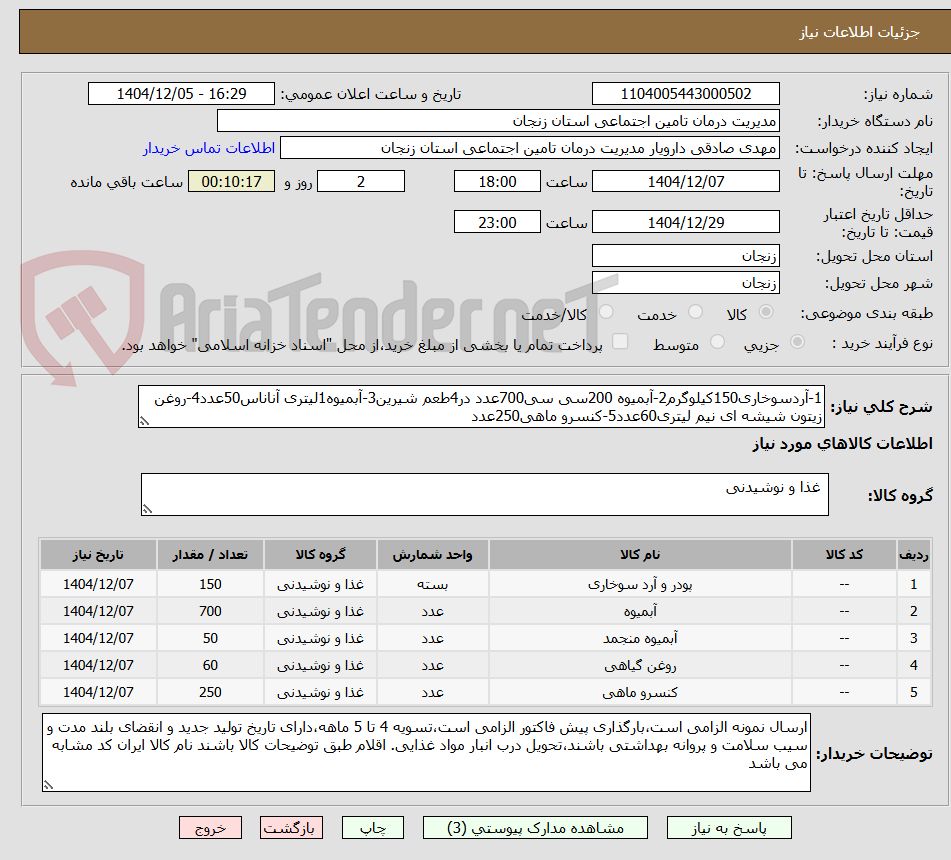The image size is (951, 860).
Task: Click the remaining time 00:10:17 field
Action: (231, 181)
